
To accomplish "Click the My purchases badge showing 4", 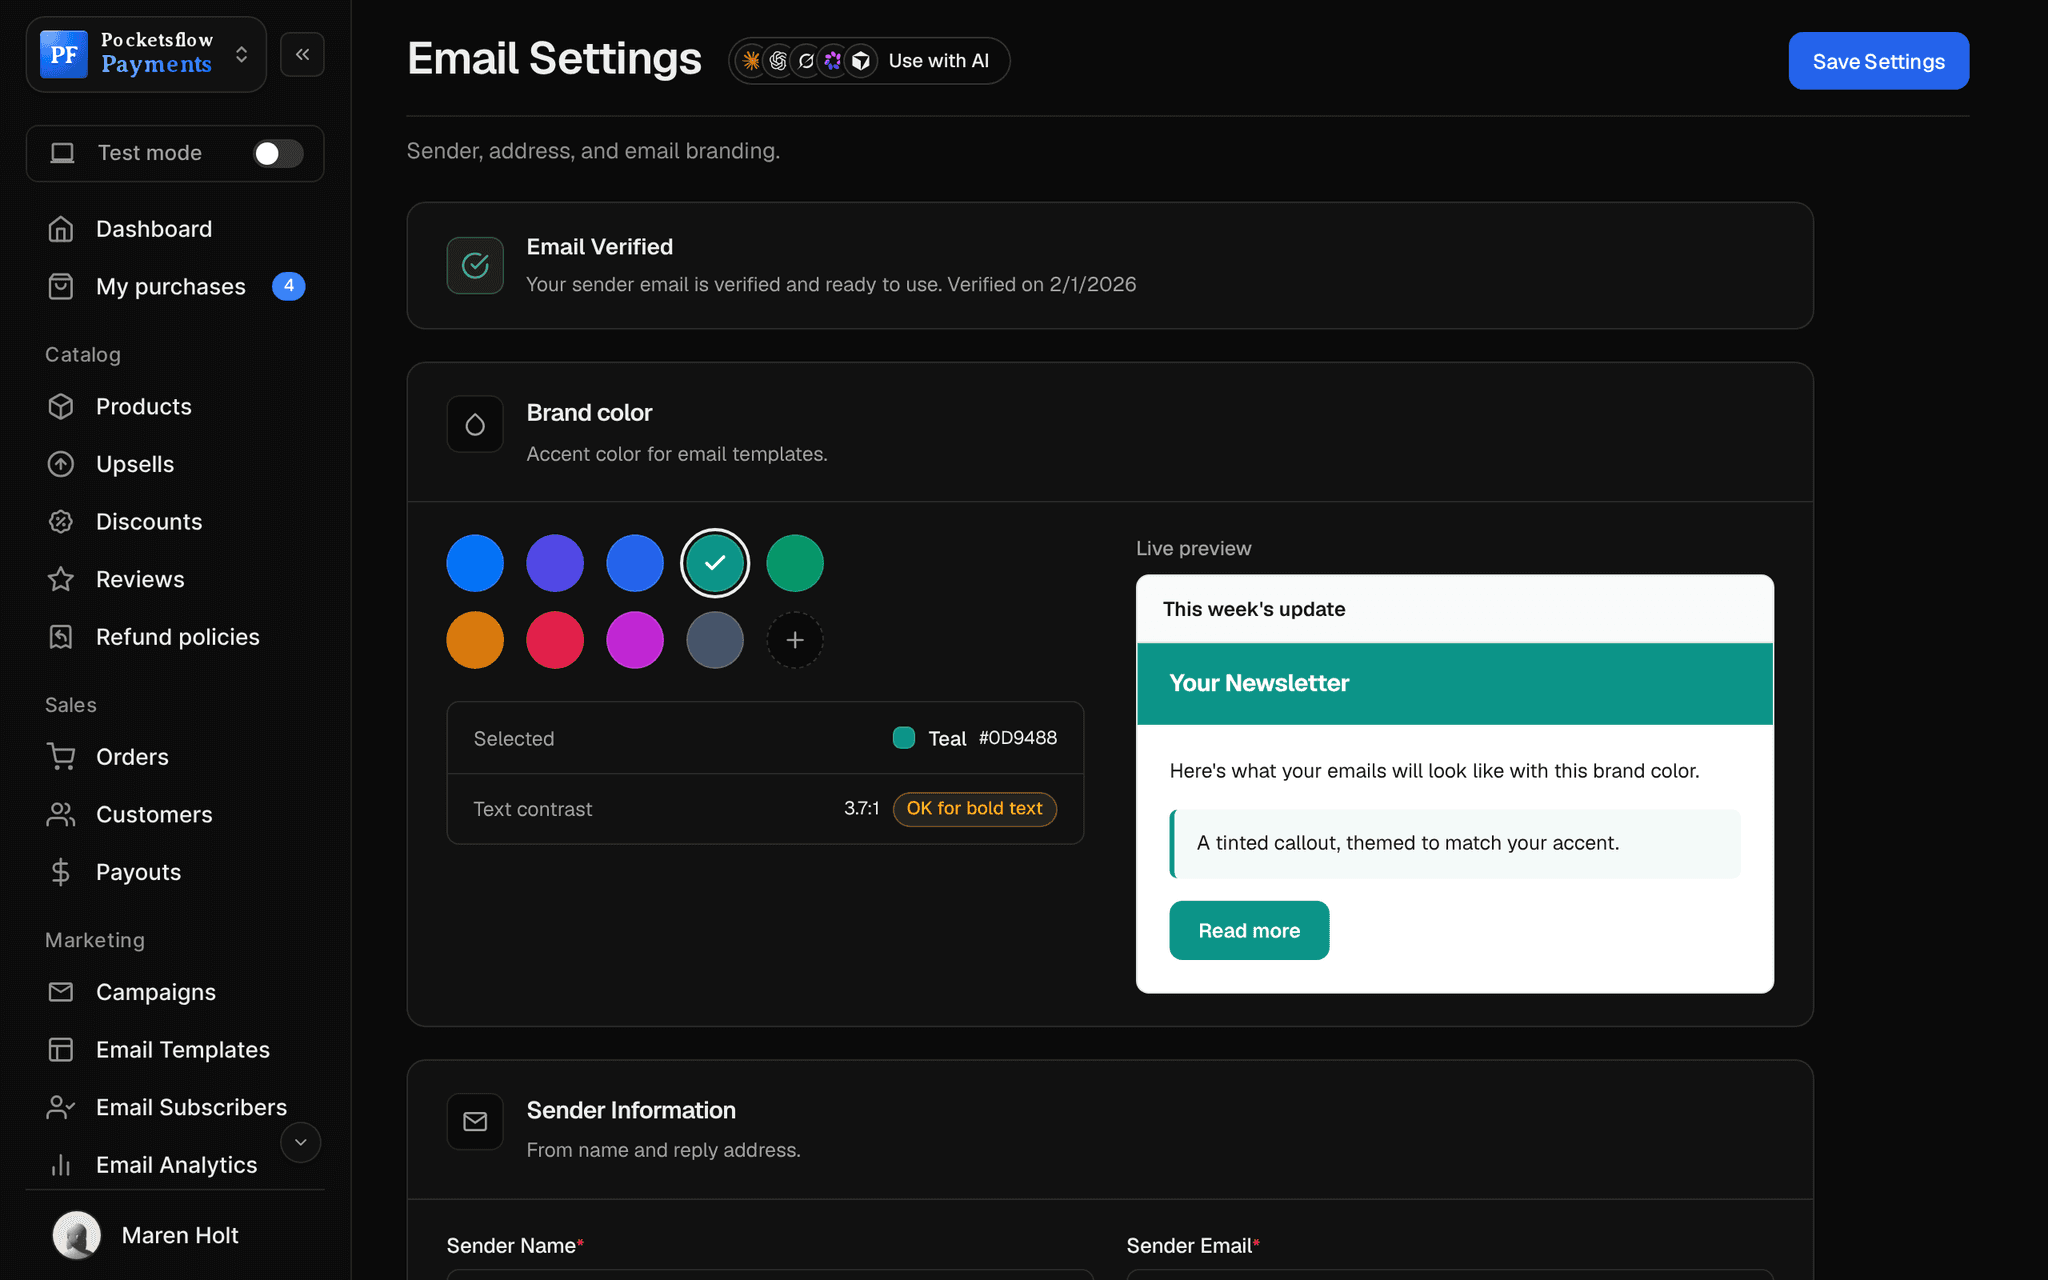I will (x=288, y=286).
